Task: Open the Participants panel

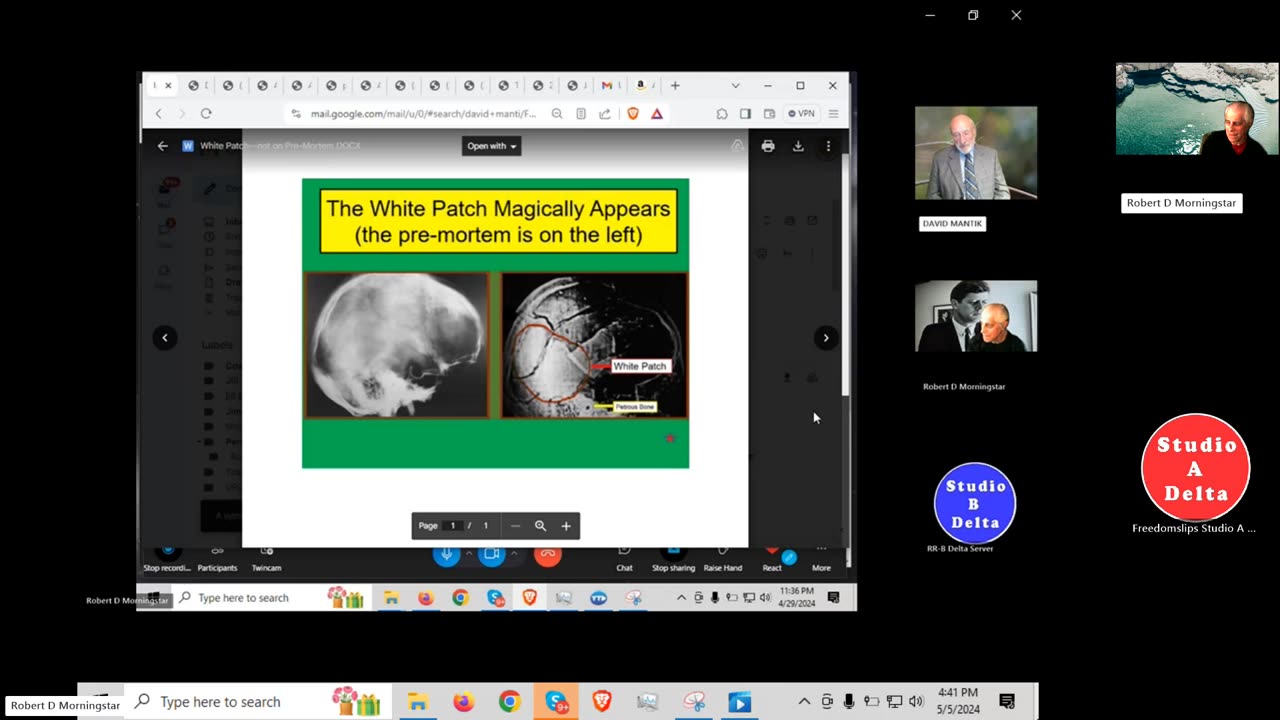Action: point(217,558)
